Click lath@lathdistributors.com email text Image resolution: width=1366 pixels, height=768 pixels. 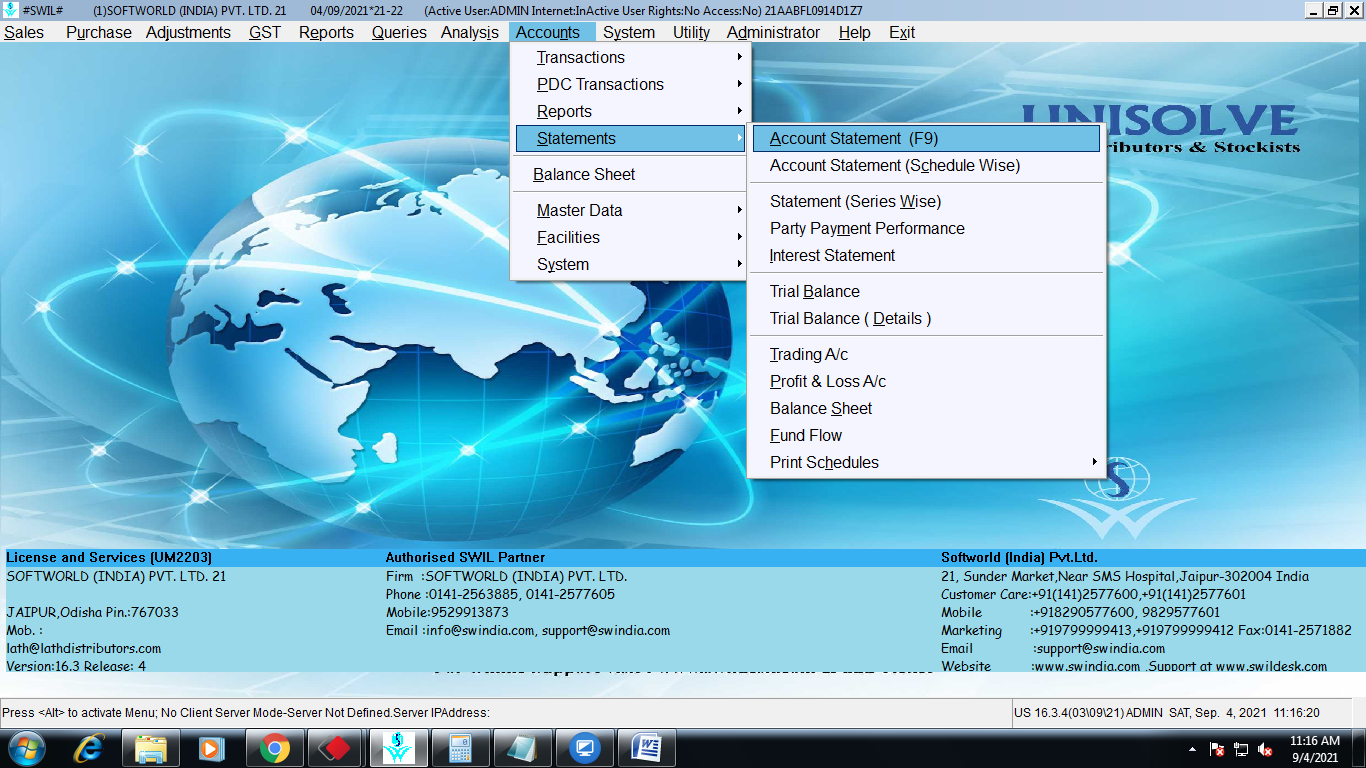point(84,649)
